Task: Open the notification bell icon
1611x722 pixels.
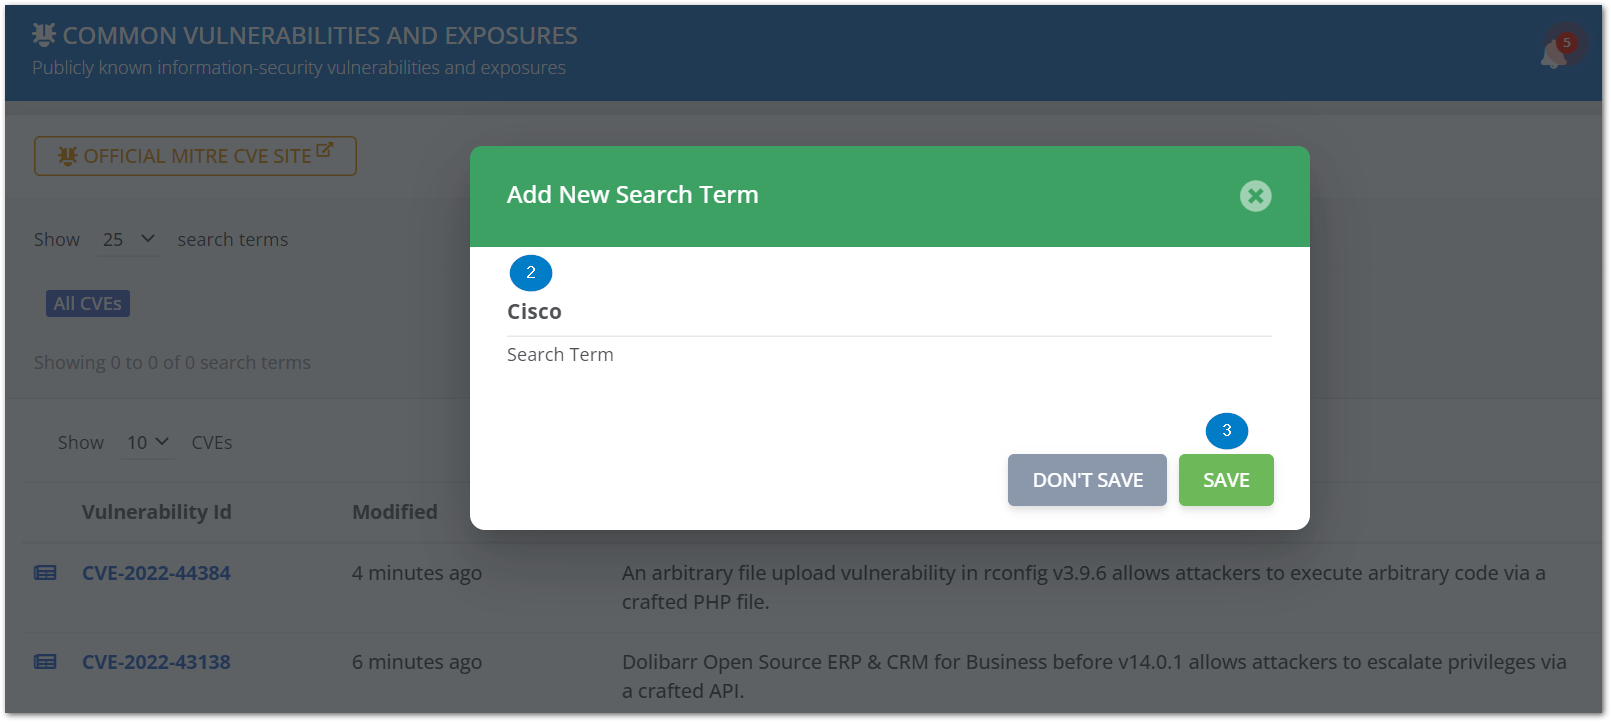Action: 1553,55
